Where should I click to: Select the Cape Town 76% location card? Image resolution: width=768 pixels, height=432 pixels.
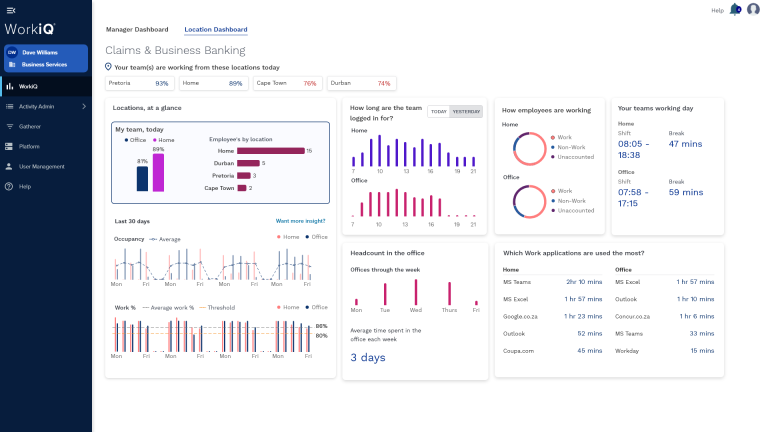(288, 83)
